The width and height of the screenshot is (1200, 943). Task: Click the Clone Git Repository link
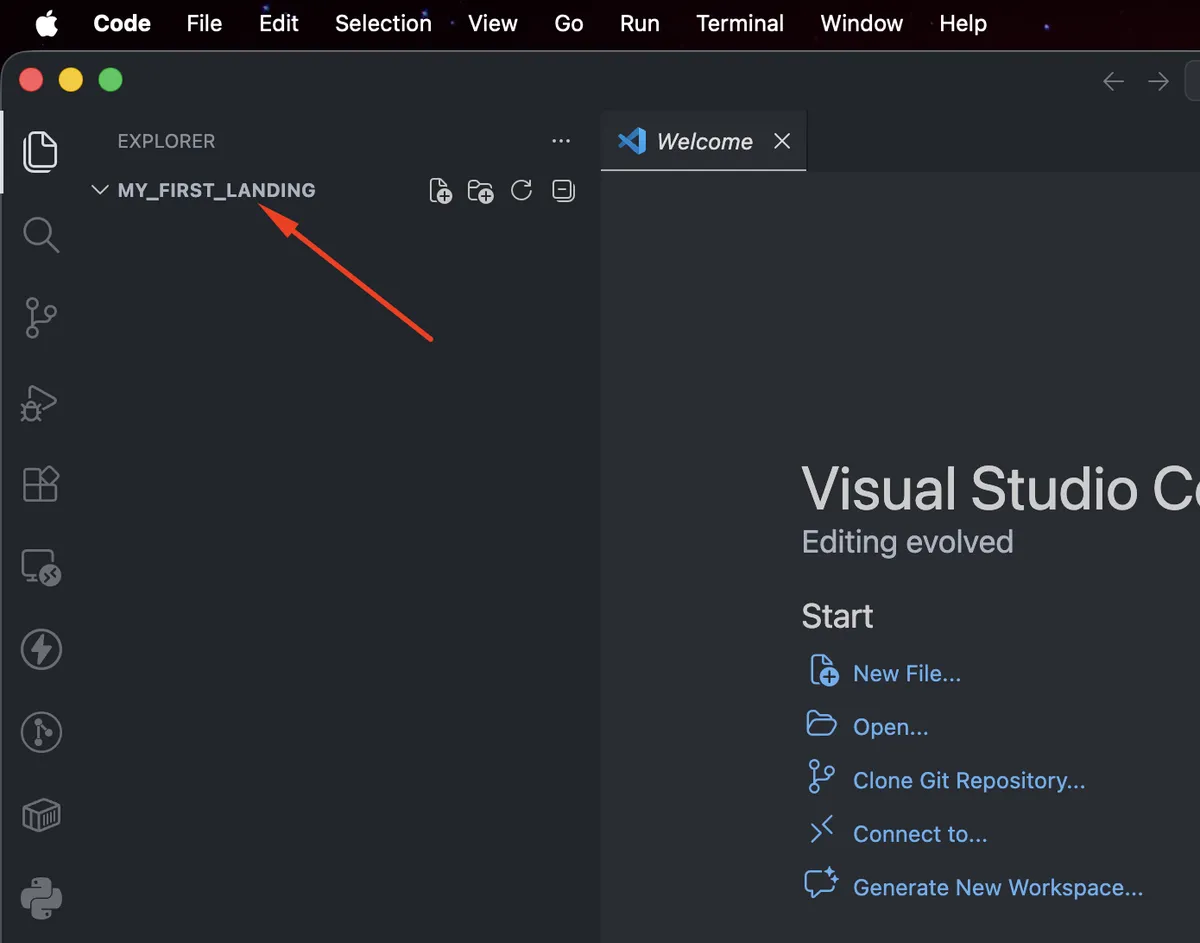coord(968,780)
